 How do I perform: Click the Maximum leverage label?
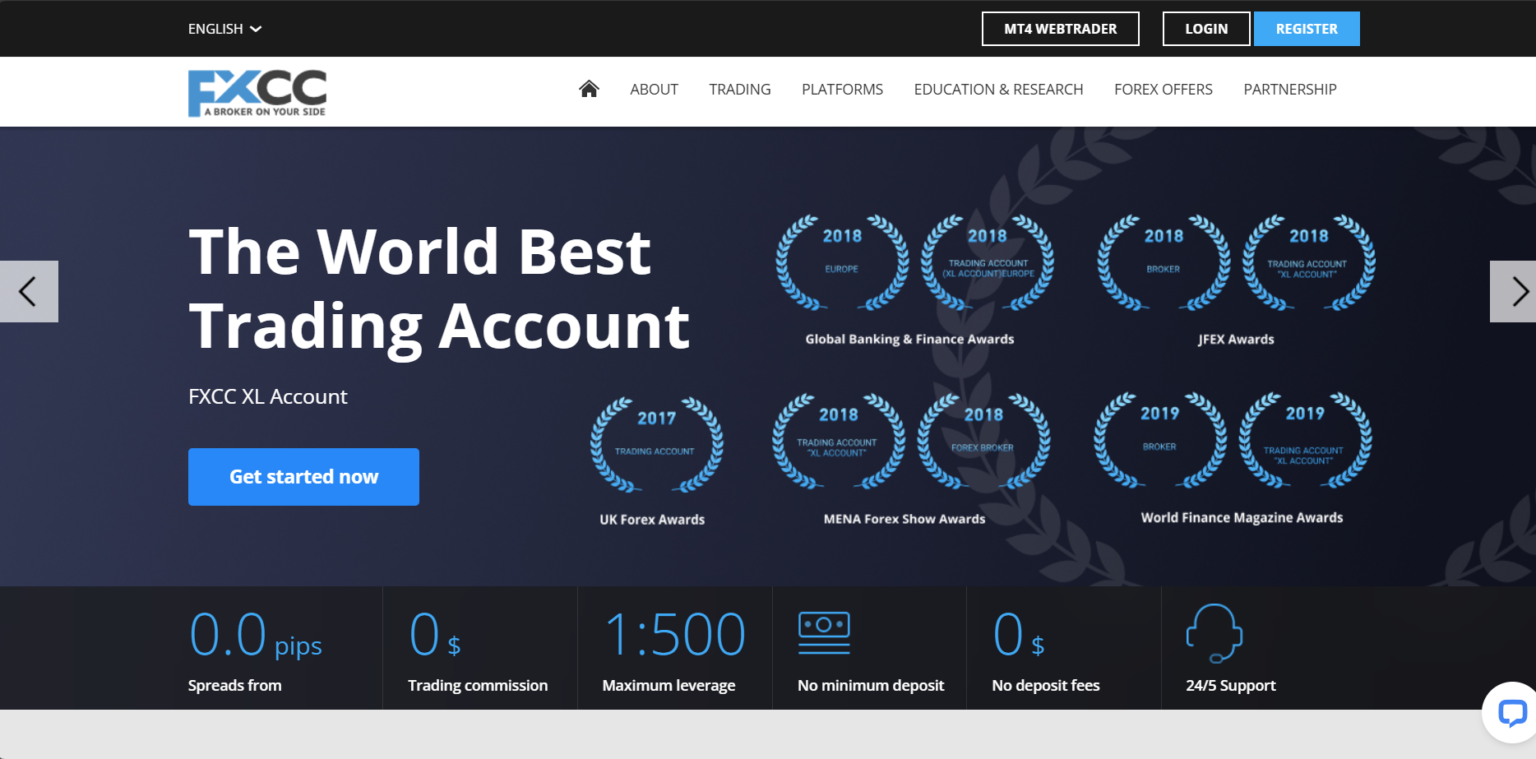point(669,685)
